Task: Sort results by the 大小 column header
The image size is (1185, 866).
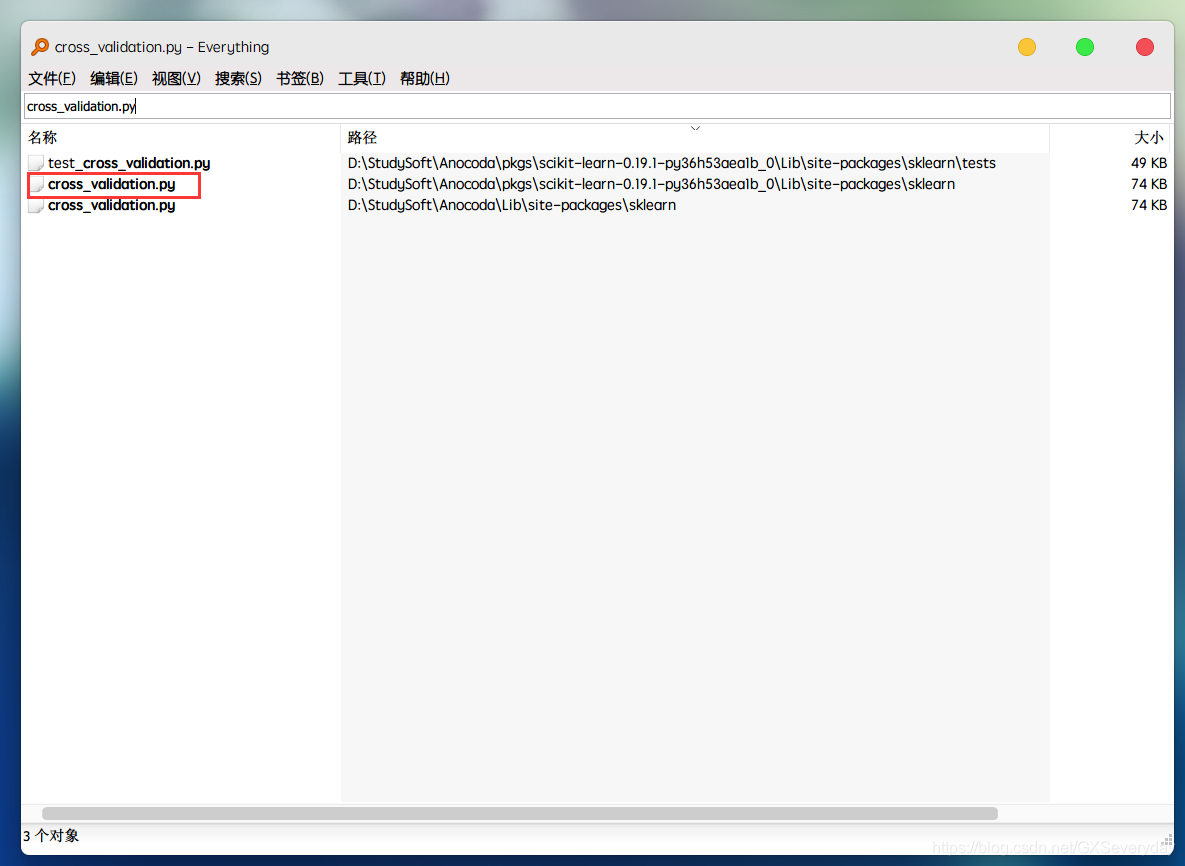Action: click(1109, 138)
